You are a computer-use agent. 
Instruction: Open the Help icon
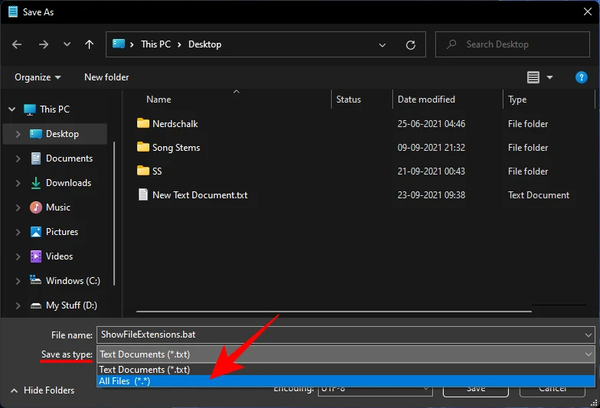tap(581, 77)
